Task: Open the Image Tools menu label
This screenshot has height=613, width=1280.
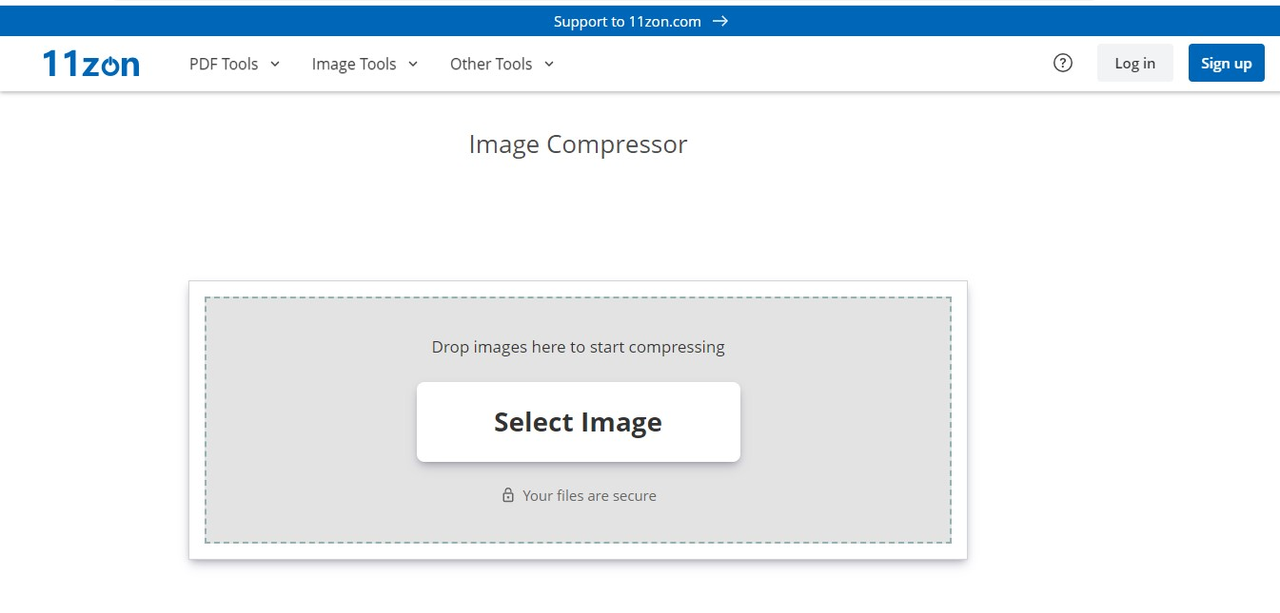Action: (x=354, y=64)
